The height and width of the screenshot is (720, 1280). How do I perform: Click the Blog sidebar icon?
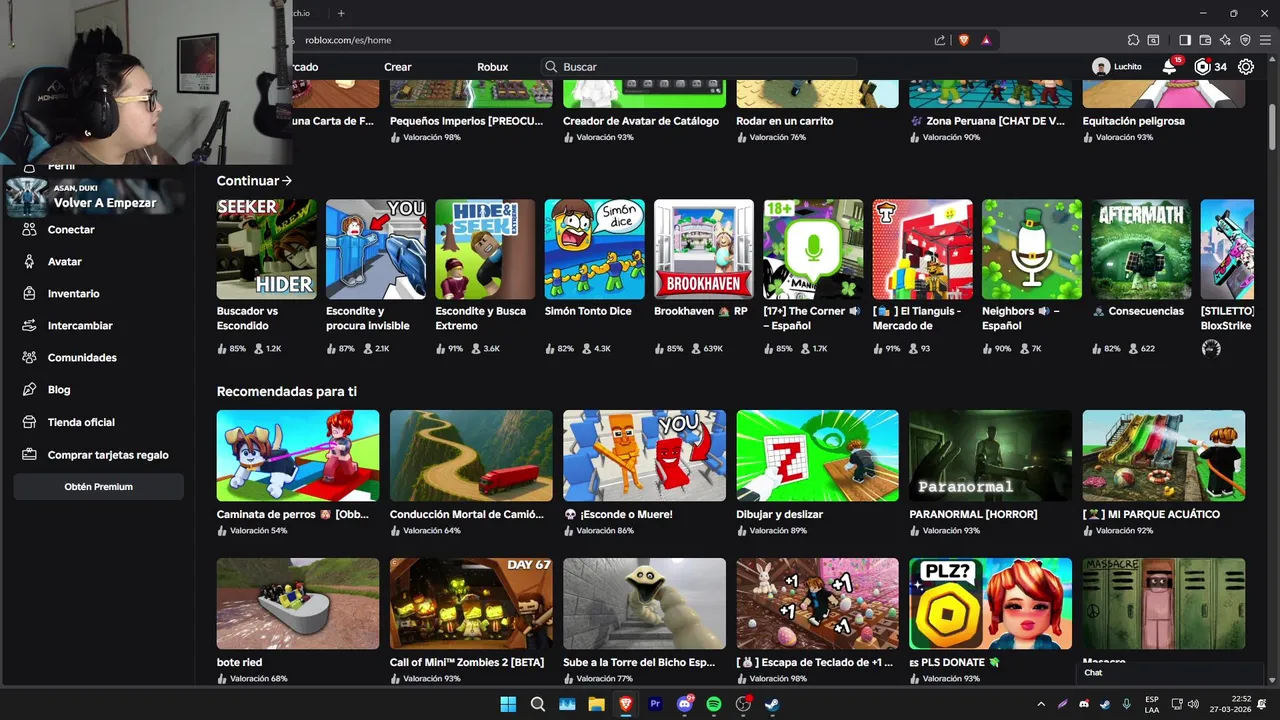(x=29, y=389)
